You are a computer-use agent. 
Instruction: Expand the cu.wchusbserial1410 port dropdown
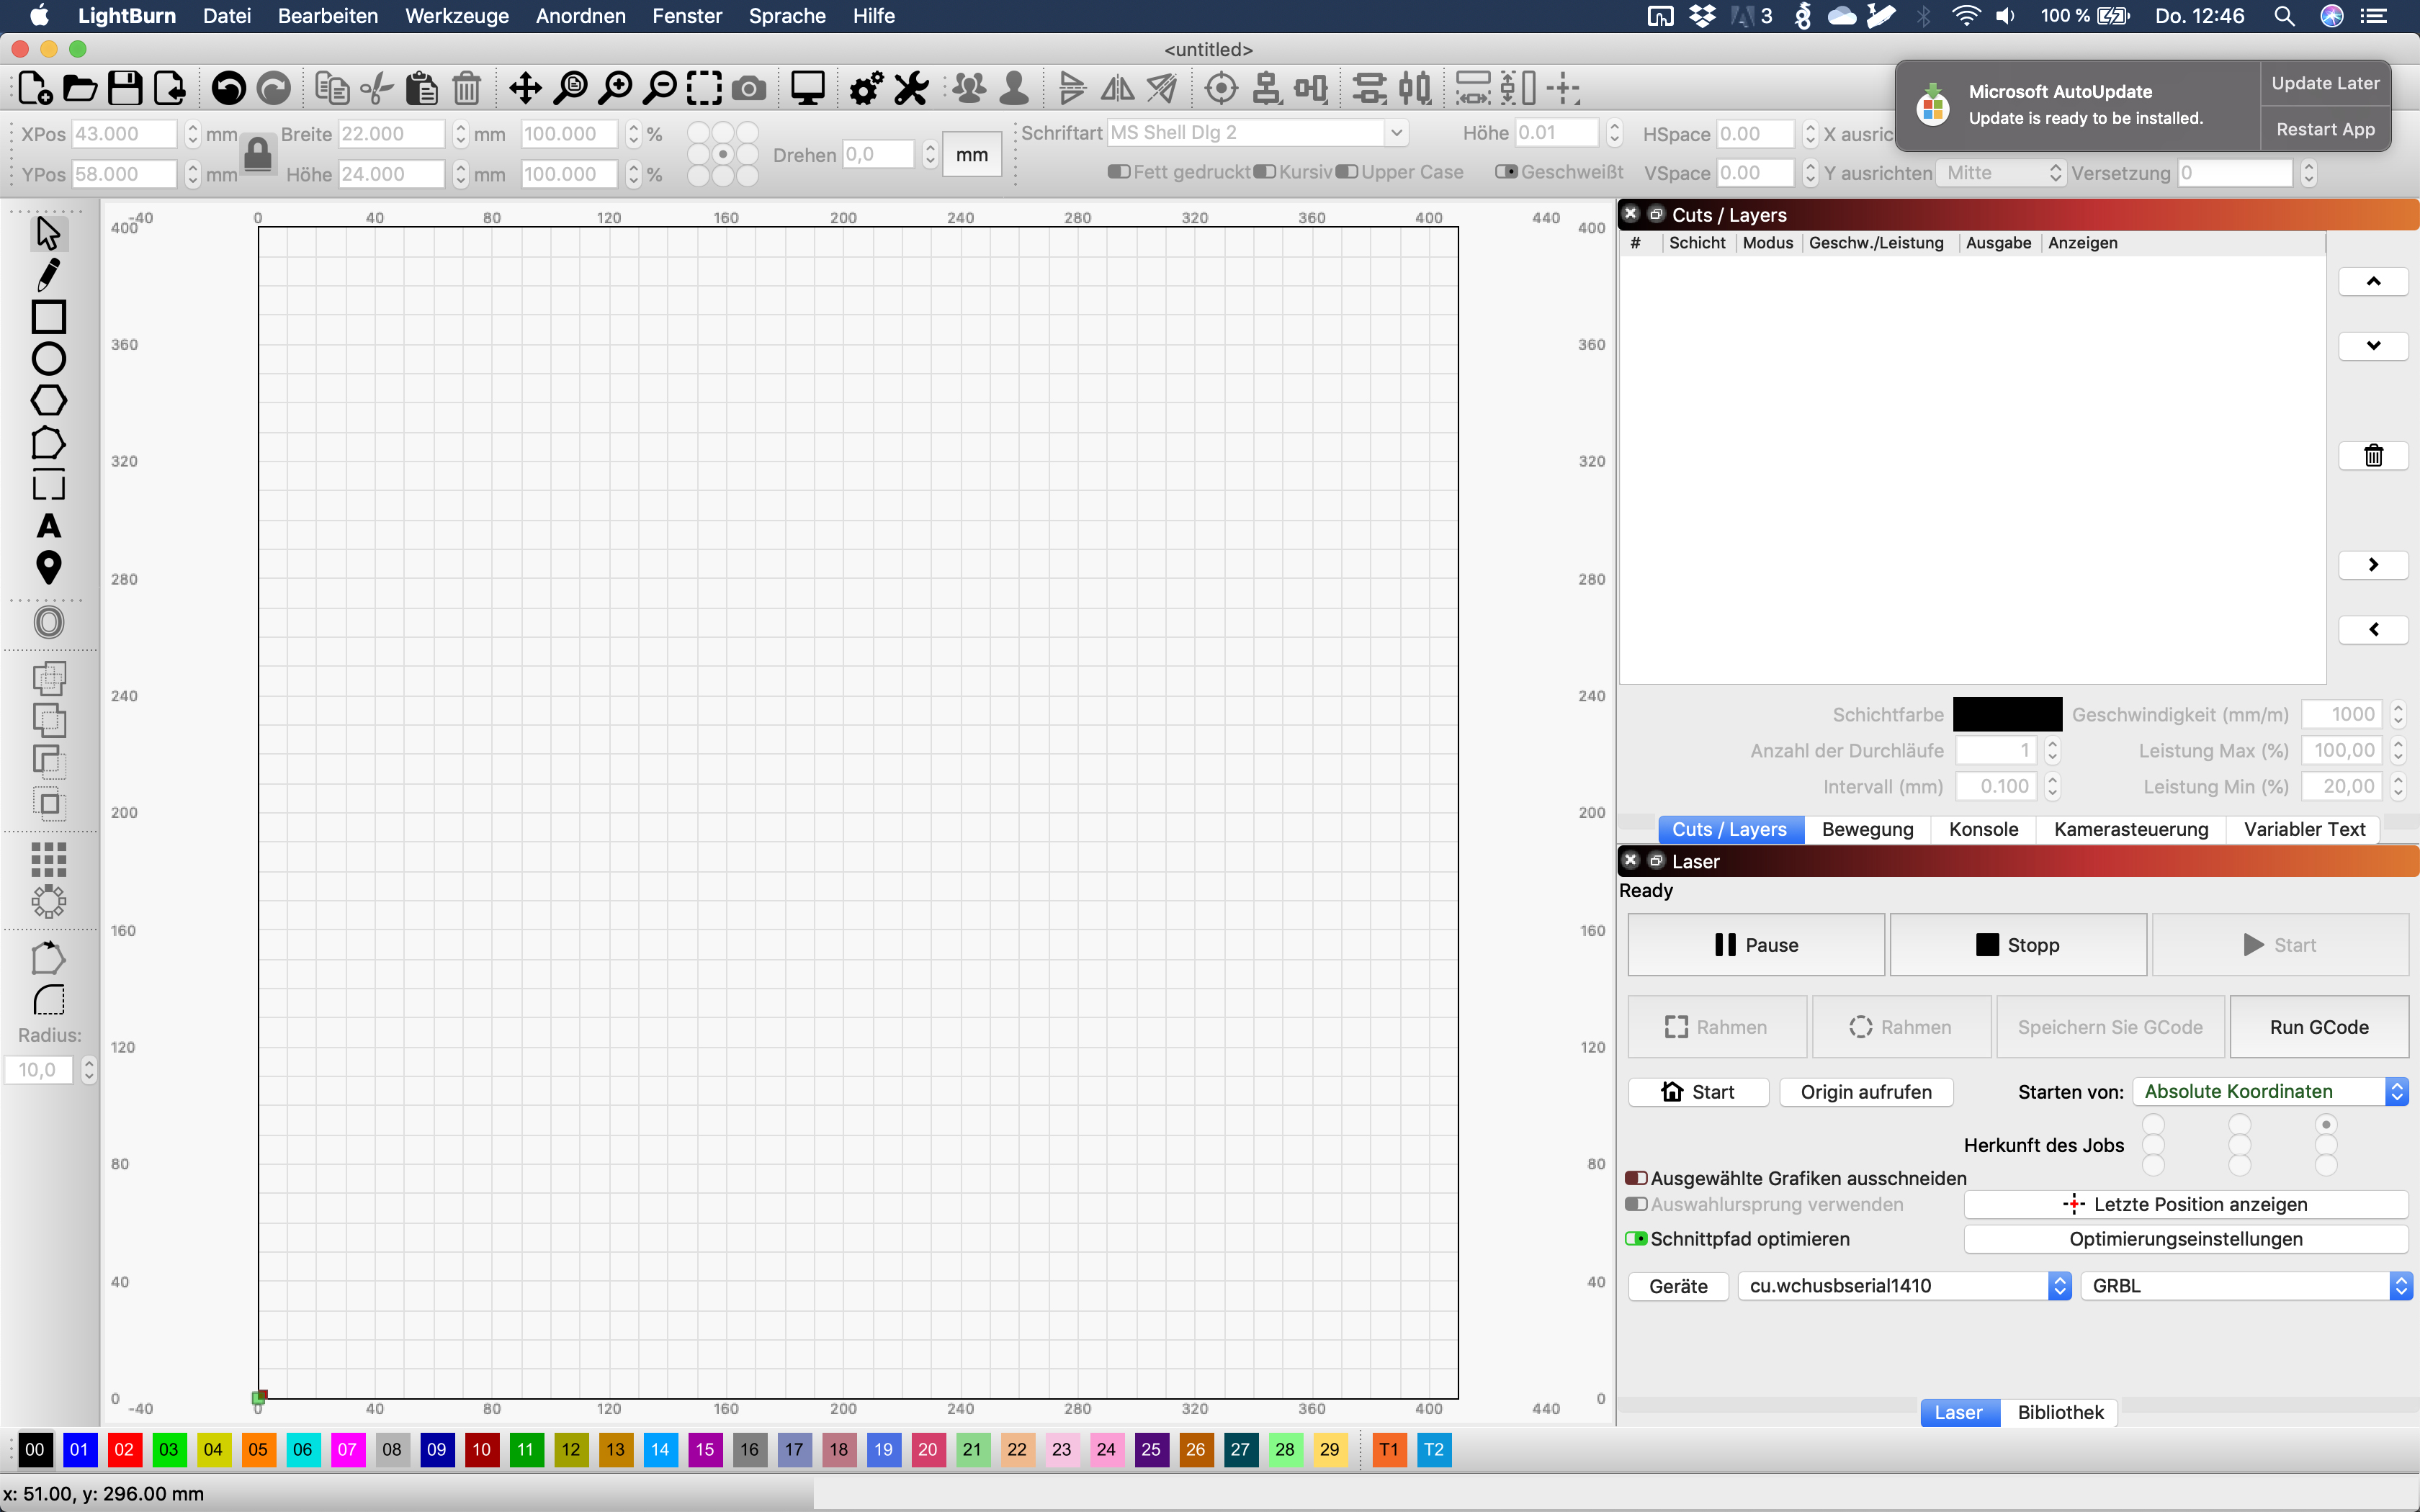tap(1904, 1286)
